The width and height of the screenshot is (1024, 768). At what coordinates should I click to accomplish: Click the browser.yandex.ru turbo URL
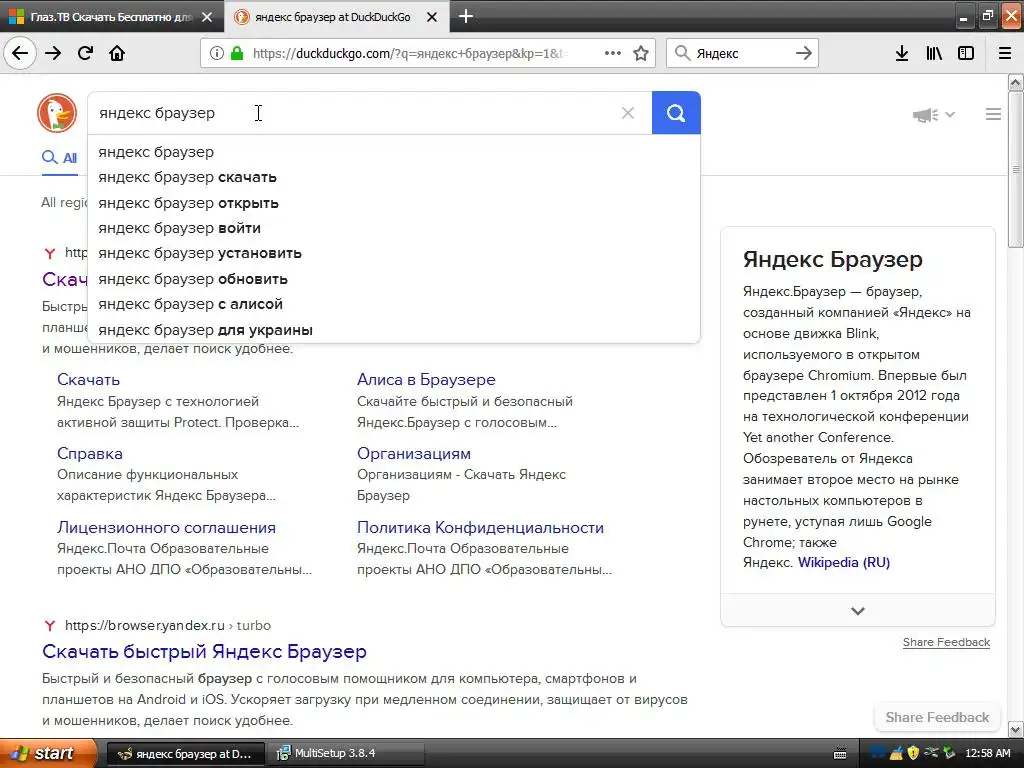167,625
